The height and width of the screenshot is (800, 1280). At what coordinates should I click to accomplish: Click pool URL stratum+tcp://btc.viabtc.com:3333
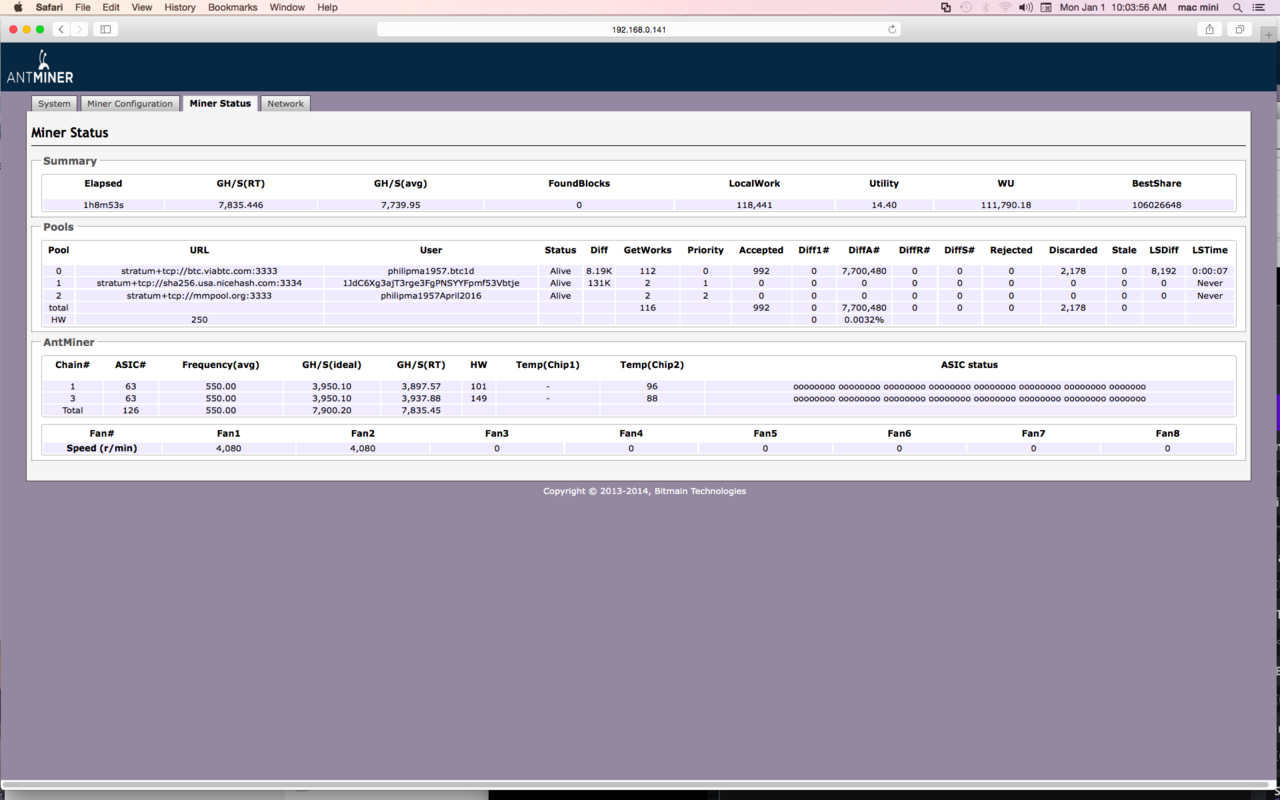point(200,271)
